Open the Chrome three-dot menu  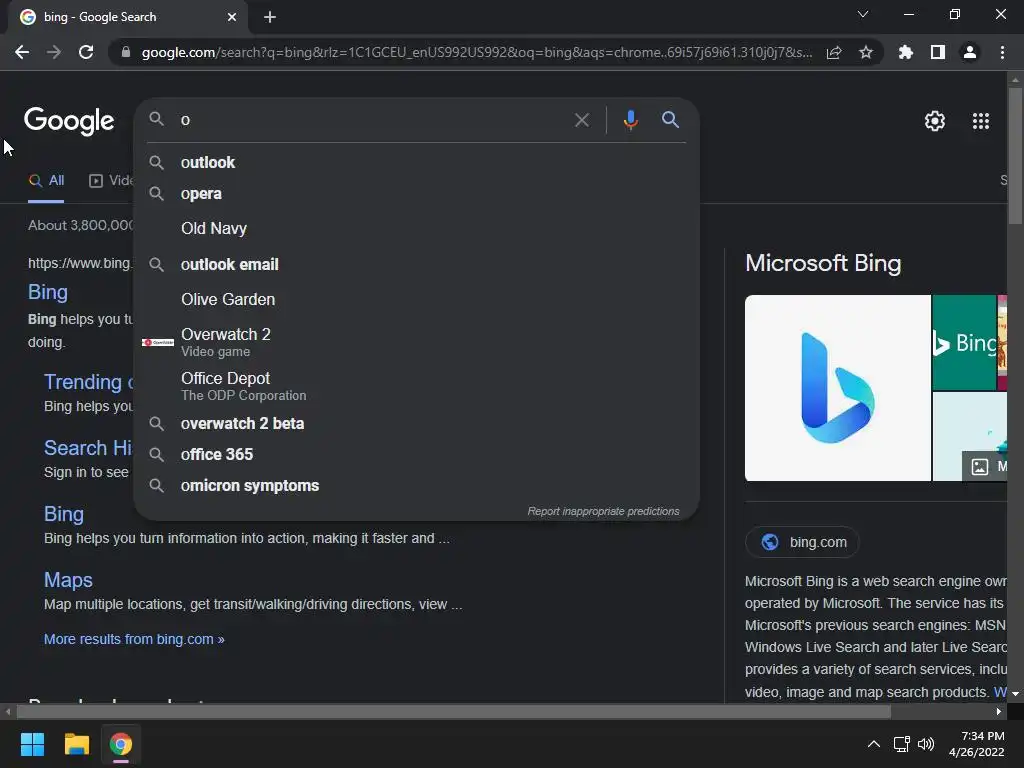1002,52
